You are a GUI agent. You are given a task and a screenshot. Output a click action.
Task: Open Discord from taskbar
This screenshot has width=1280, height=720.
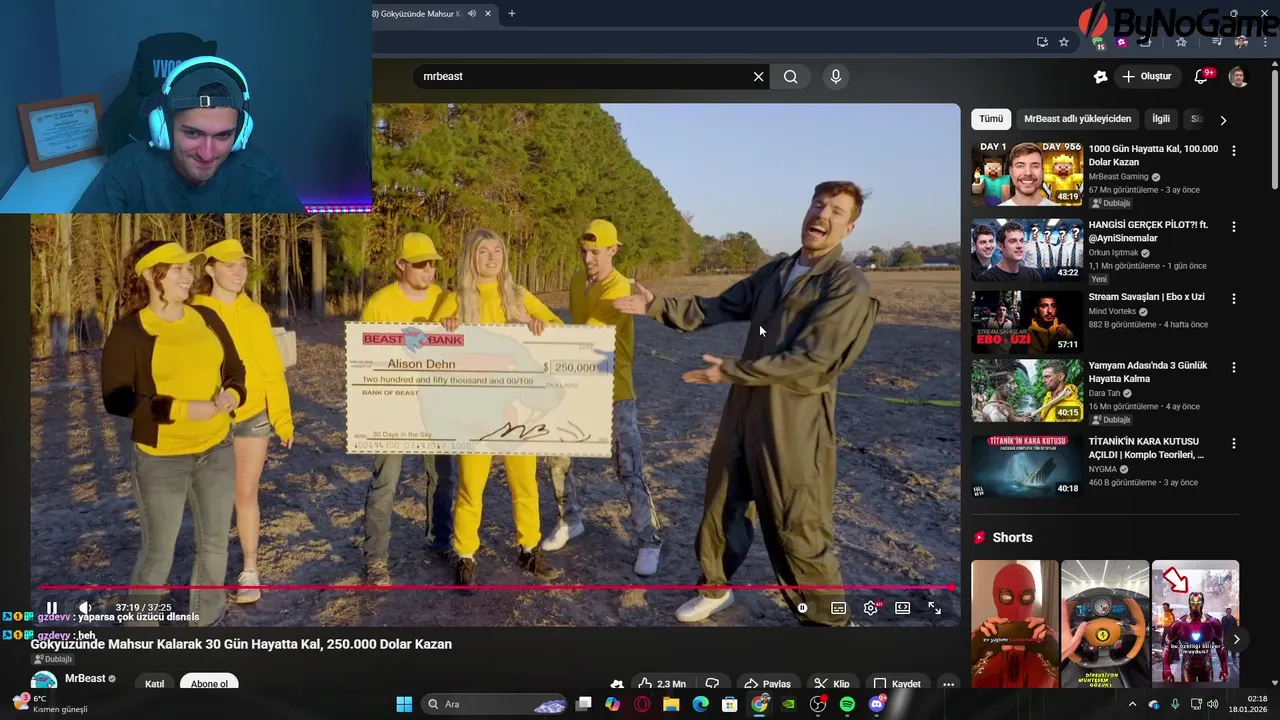point(877,704)
